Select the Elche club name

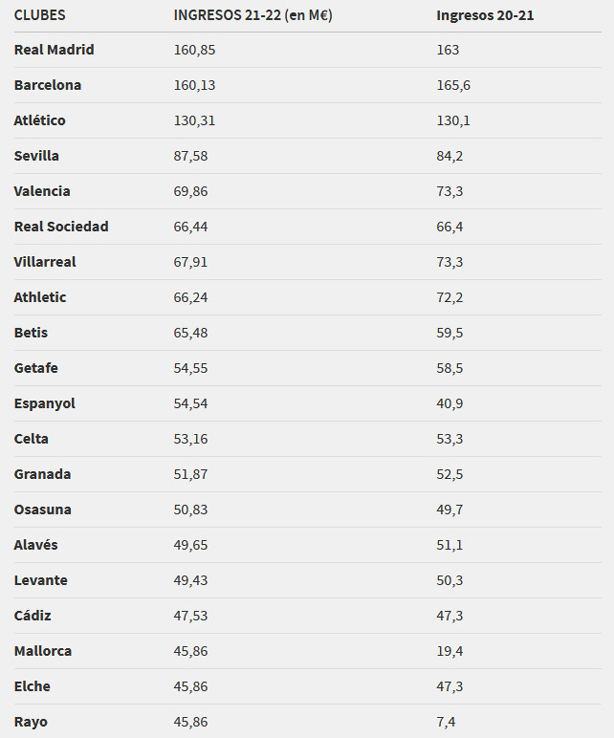32,686
